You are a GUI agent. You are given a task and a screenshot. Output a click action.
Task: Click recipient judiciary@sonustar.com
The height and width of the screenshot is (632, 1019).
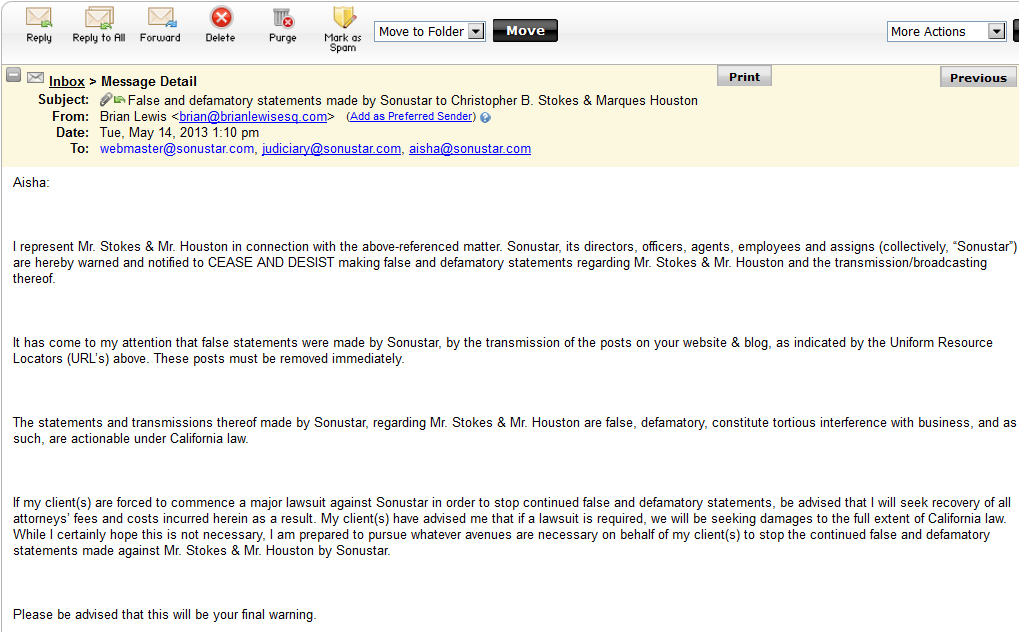331,148
